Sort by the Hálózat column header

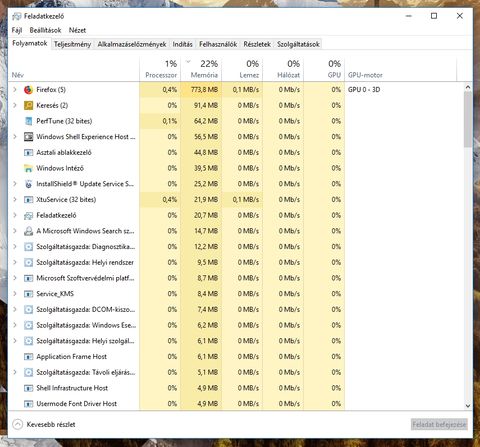[283, 69]
